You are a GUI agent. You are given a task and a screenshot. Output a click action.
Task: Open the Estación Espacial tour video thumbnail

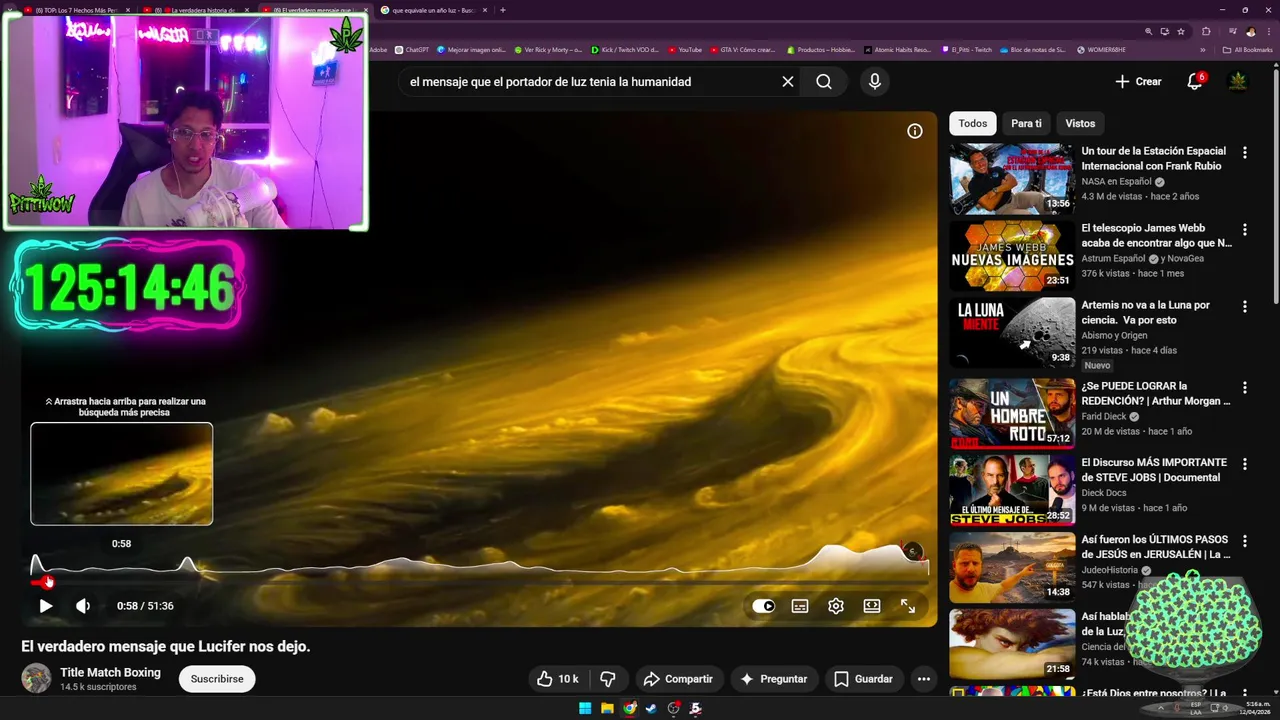tap(1012, 179)
